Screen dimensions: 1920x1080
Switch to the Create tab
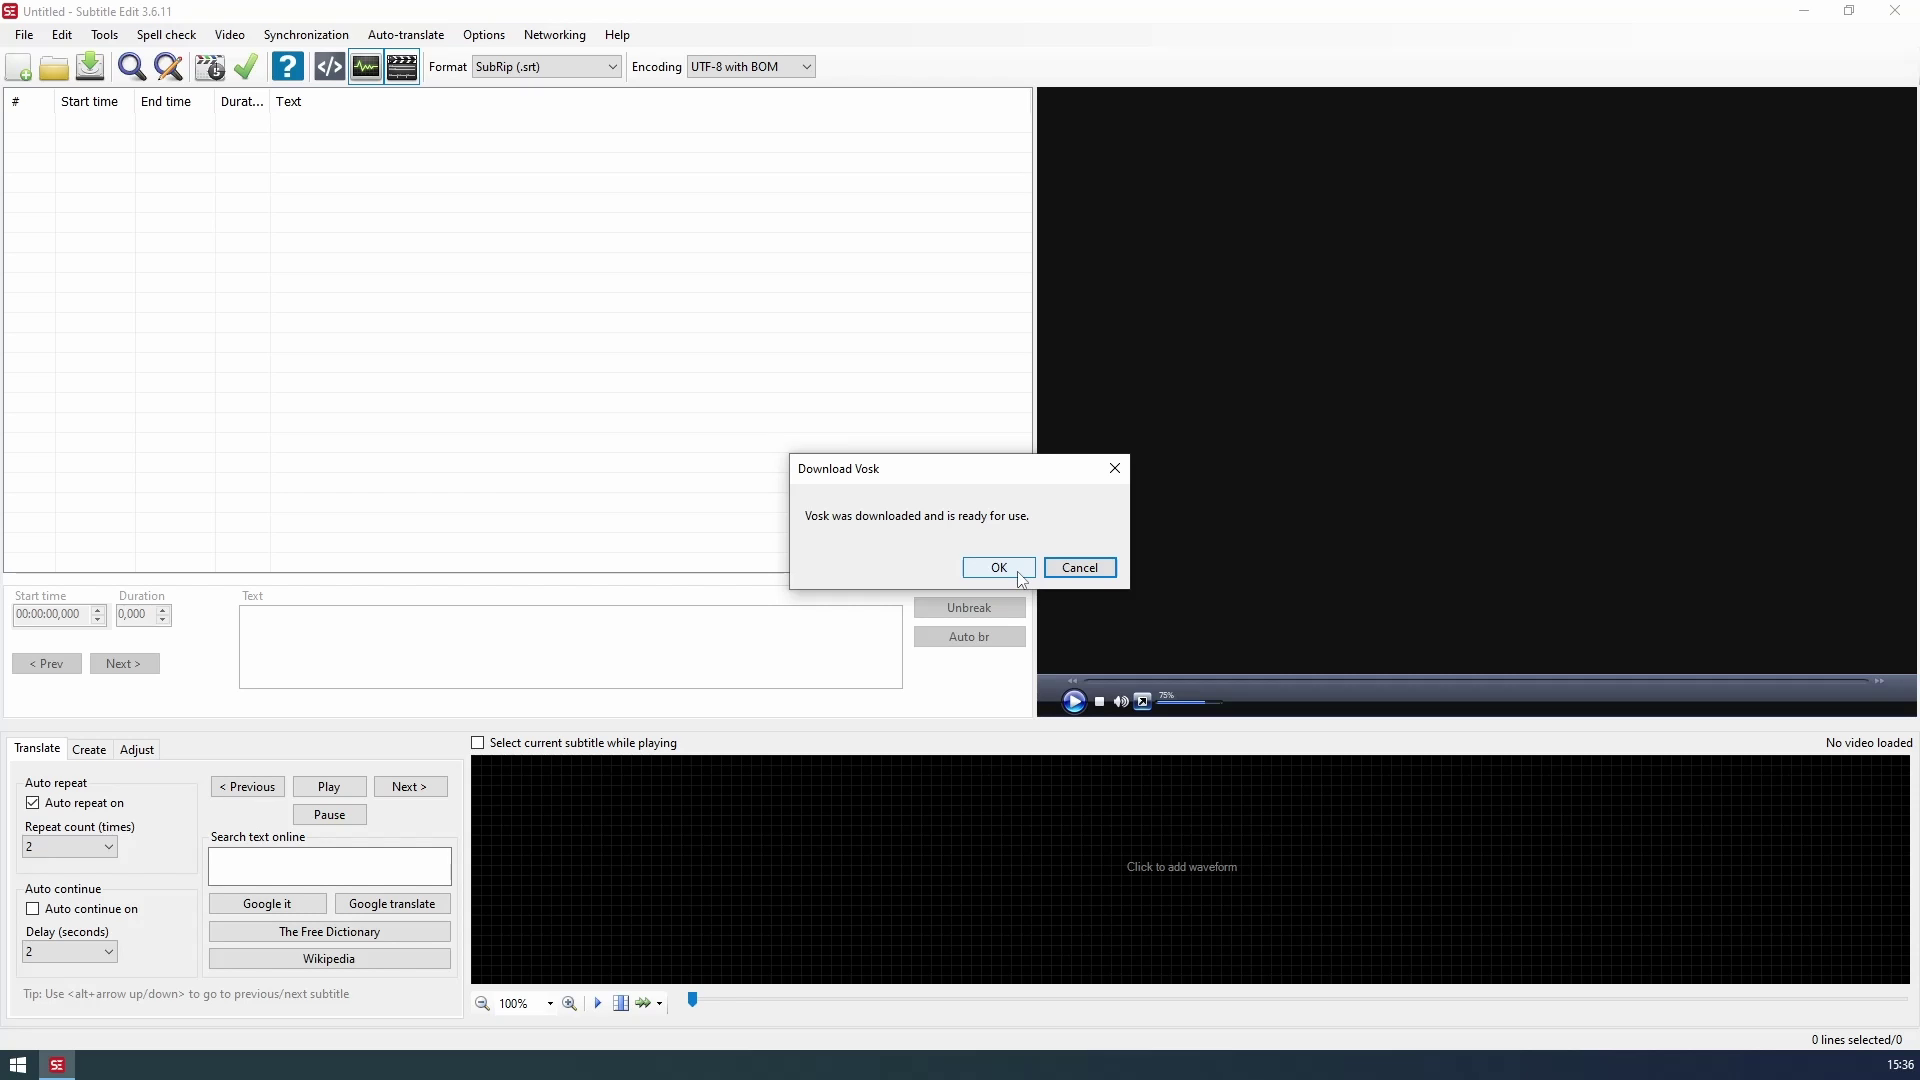[89, 750]
